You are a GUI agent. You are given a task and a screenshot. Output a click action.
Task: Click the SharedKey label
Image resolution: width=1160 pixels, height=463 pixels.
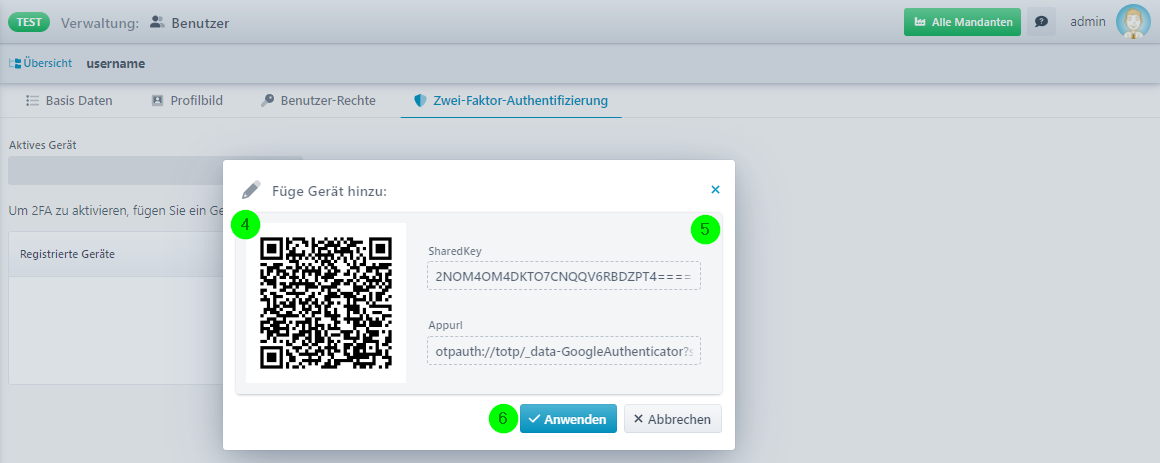coord(455,251)
